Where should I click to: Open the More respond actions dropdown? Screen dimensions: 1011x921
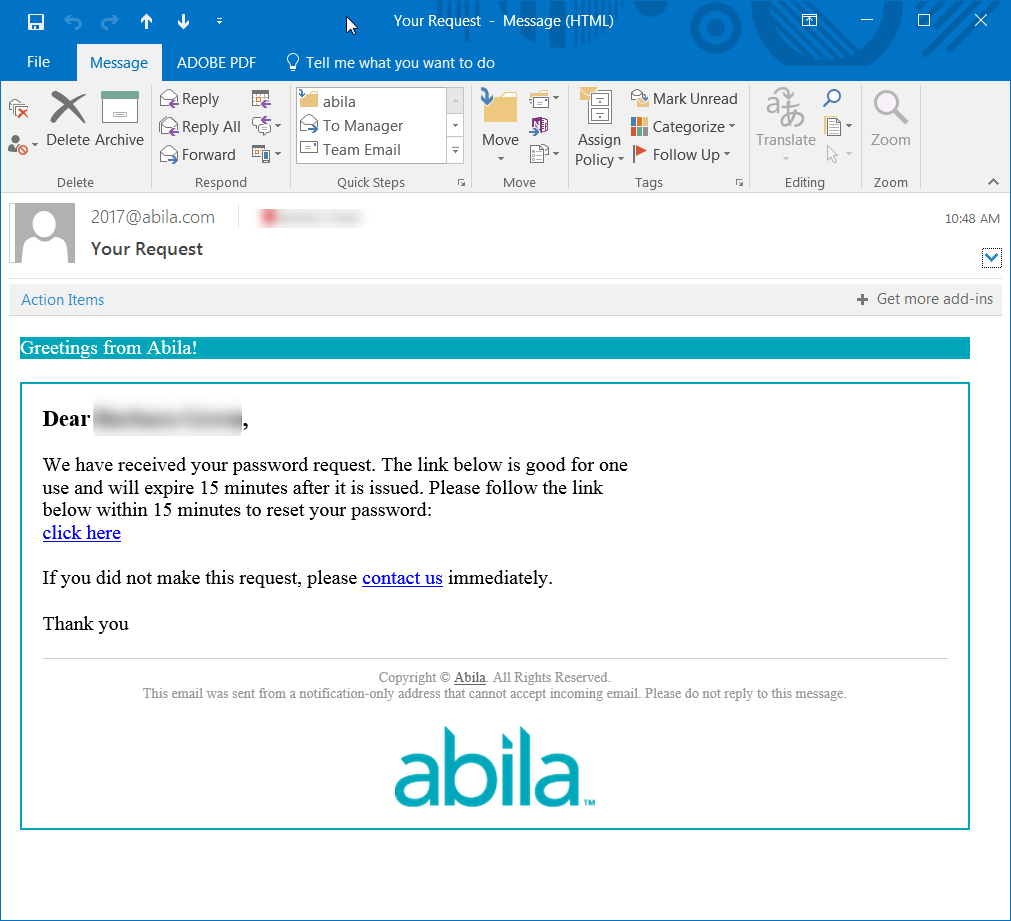pos(266,154)
